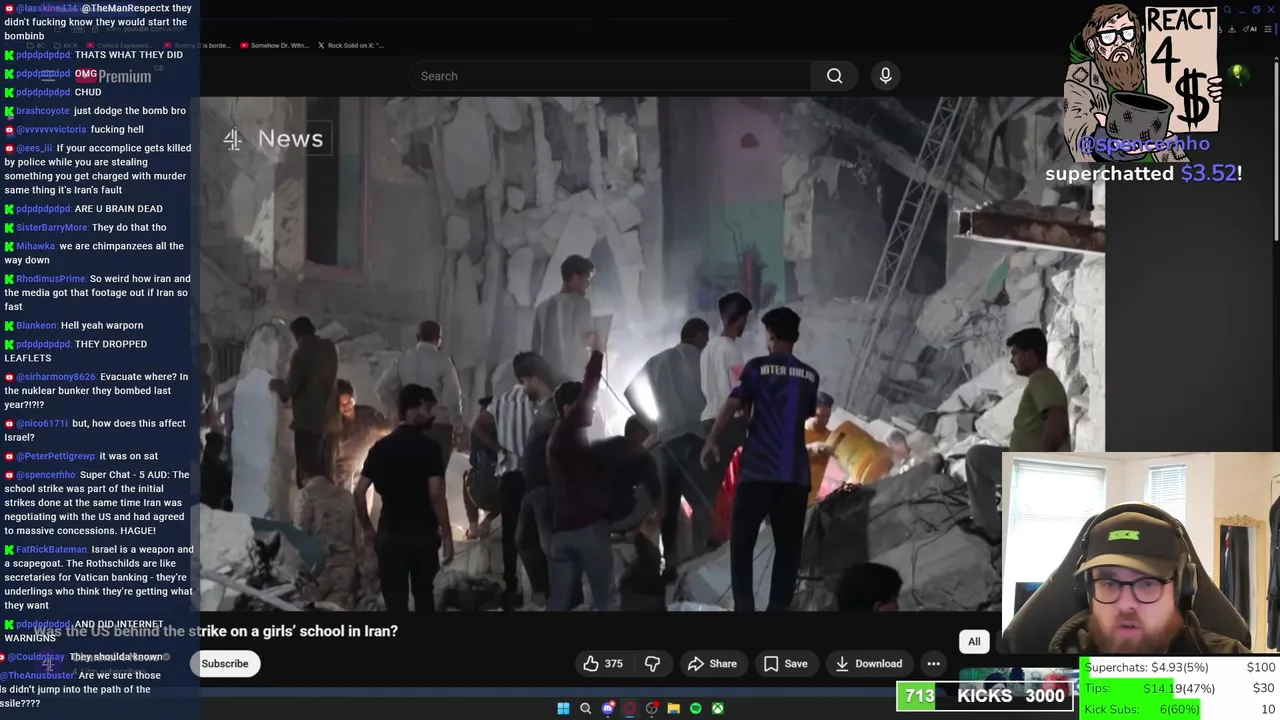Dislike the video with thumbs-down icon
Viewport: 1280px width, 720px height.
[652, 664]
